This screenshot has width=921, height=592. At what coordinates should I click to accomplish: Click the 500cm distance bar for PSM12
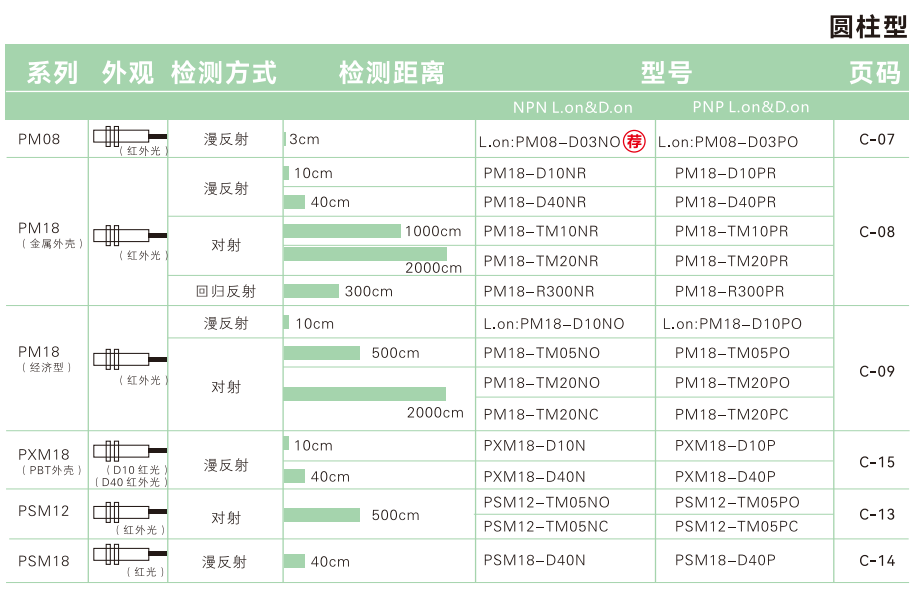click(321, 515)
